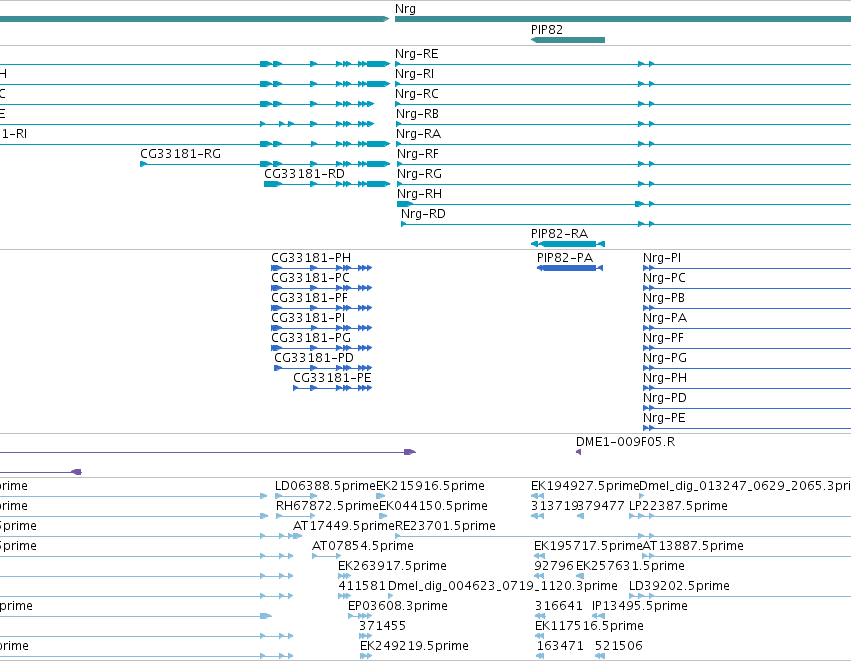Select EST RH67872.5prime
This screenshot has height=661, width=851.
click(327, 506)
